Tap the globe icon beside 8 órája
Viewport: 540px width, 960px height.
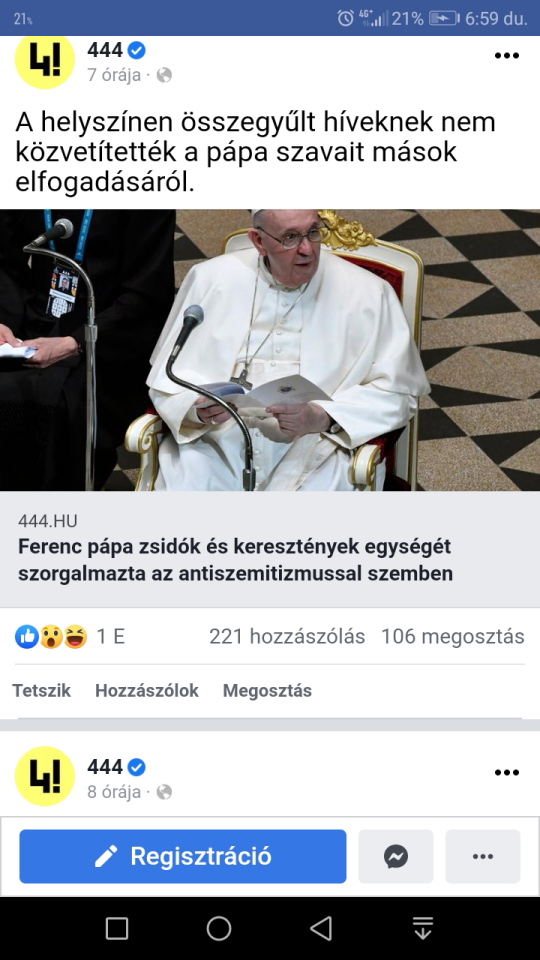(164, 792)
